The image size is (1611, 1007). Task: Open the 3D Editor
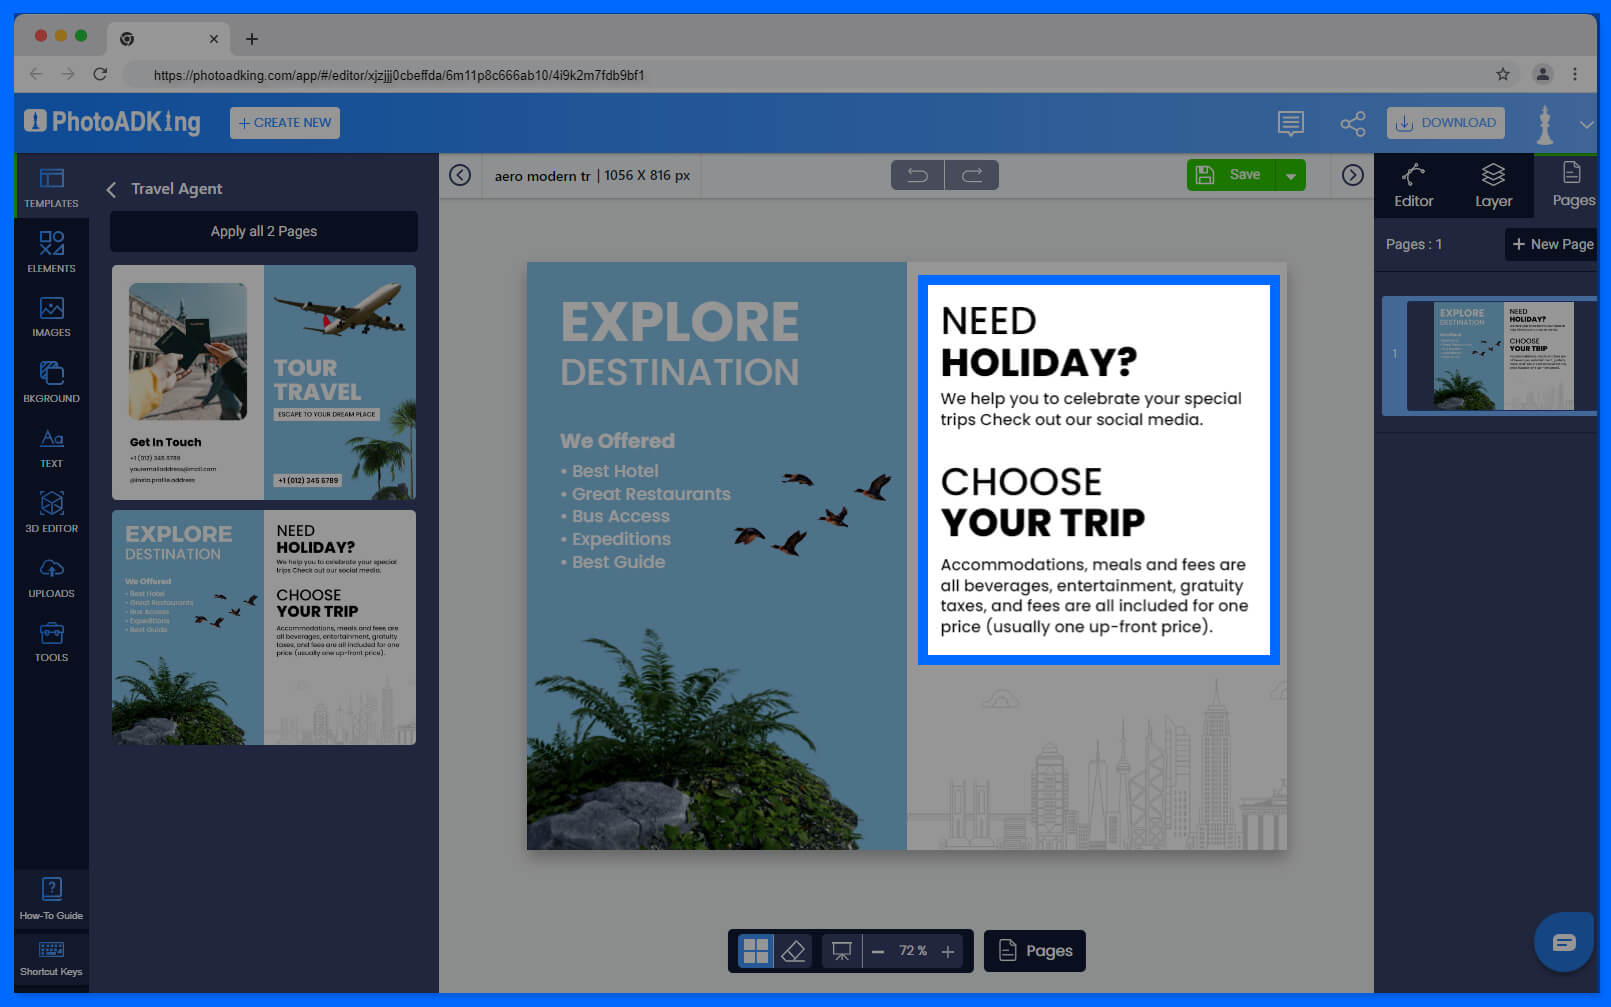51,512
